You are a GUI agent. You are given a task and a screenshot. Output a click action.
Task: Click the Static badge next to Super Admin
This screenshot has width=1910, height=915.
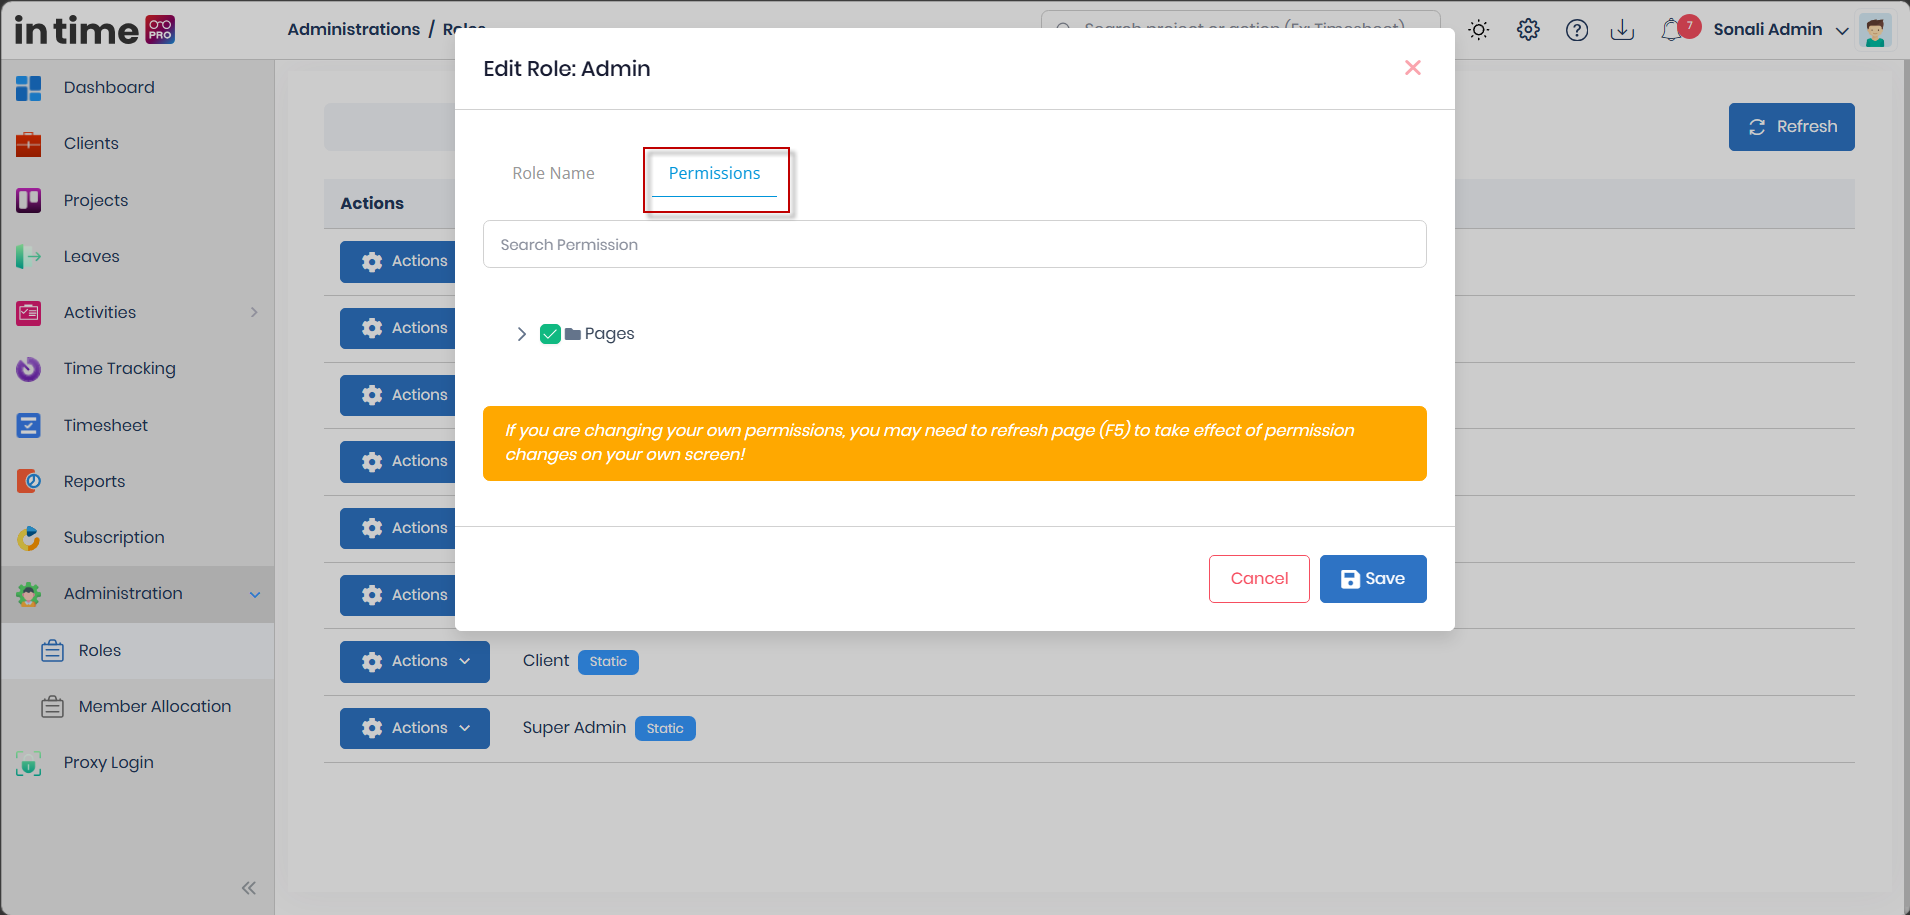click(x=665, y=729)
